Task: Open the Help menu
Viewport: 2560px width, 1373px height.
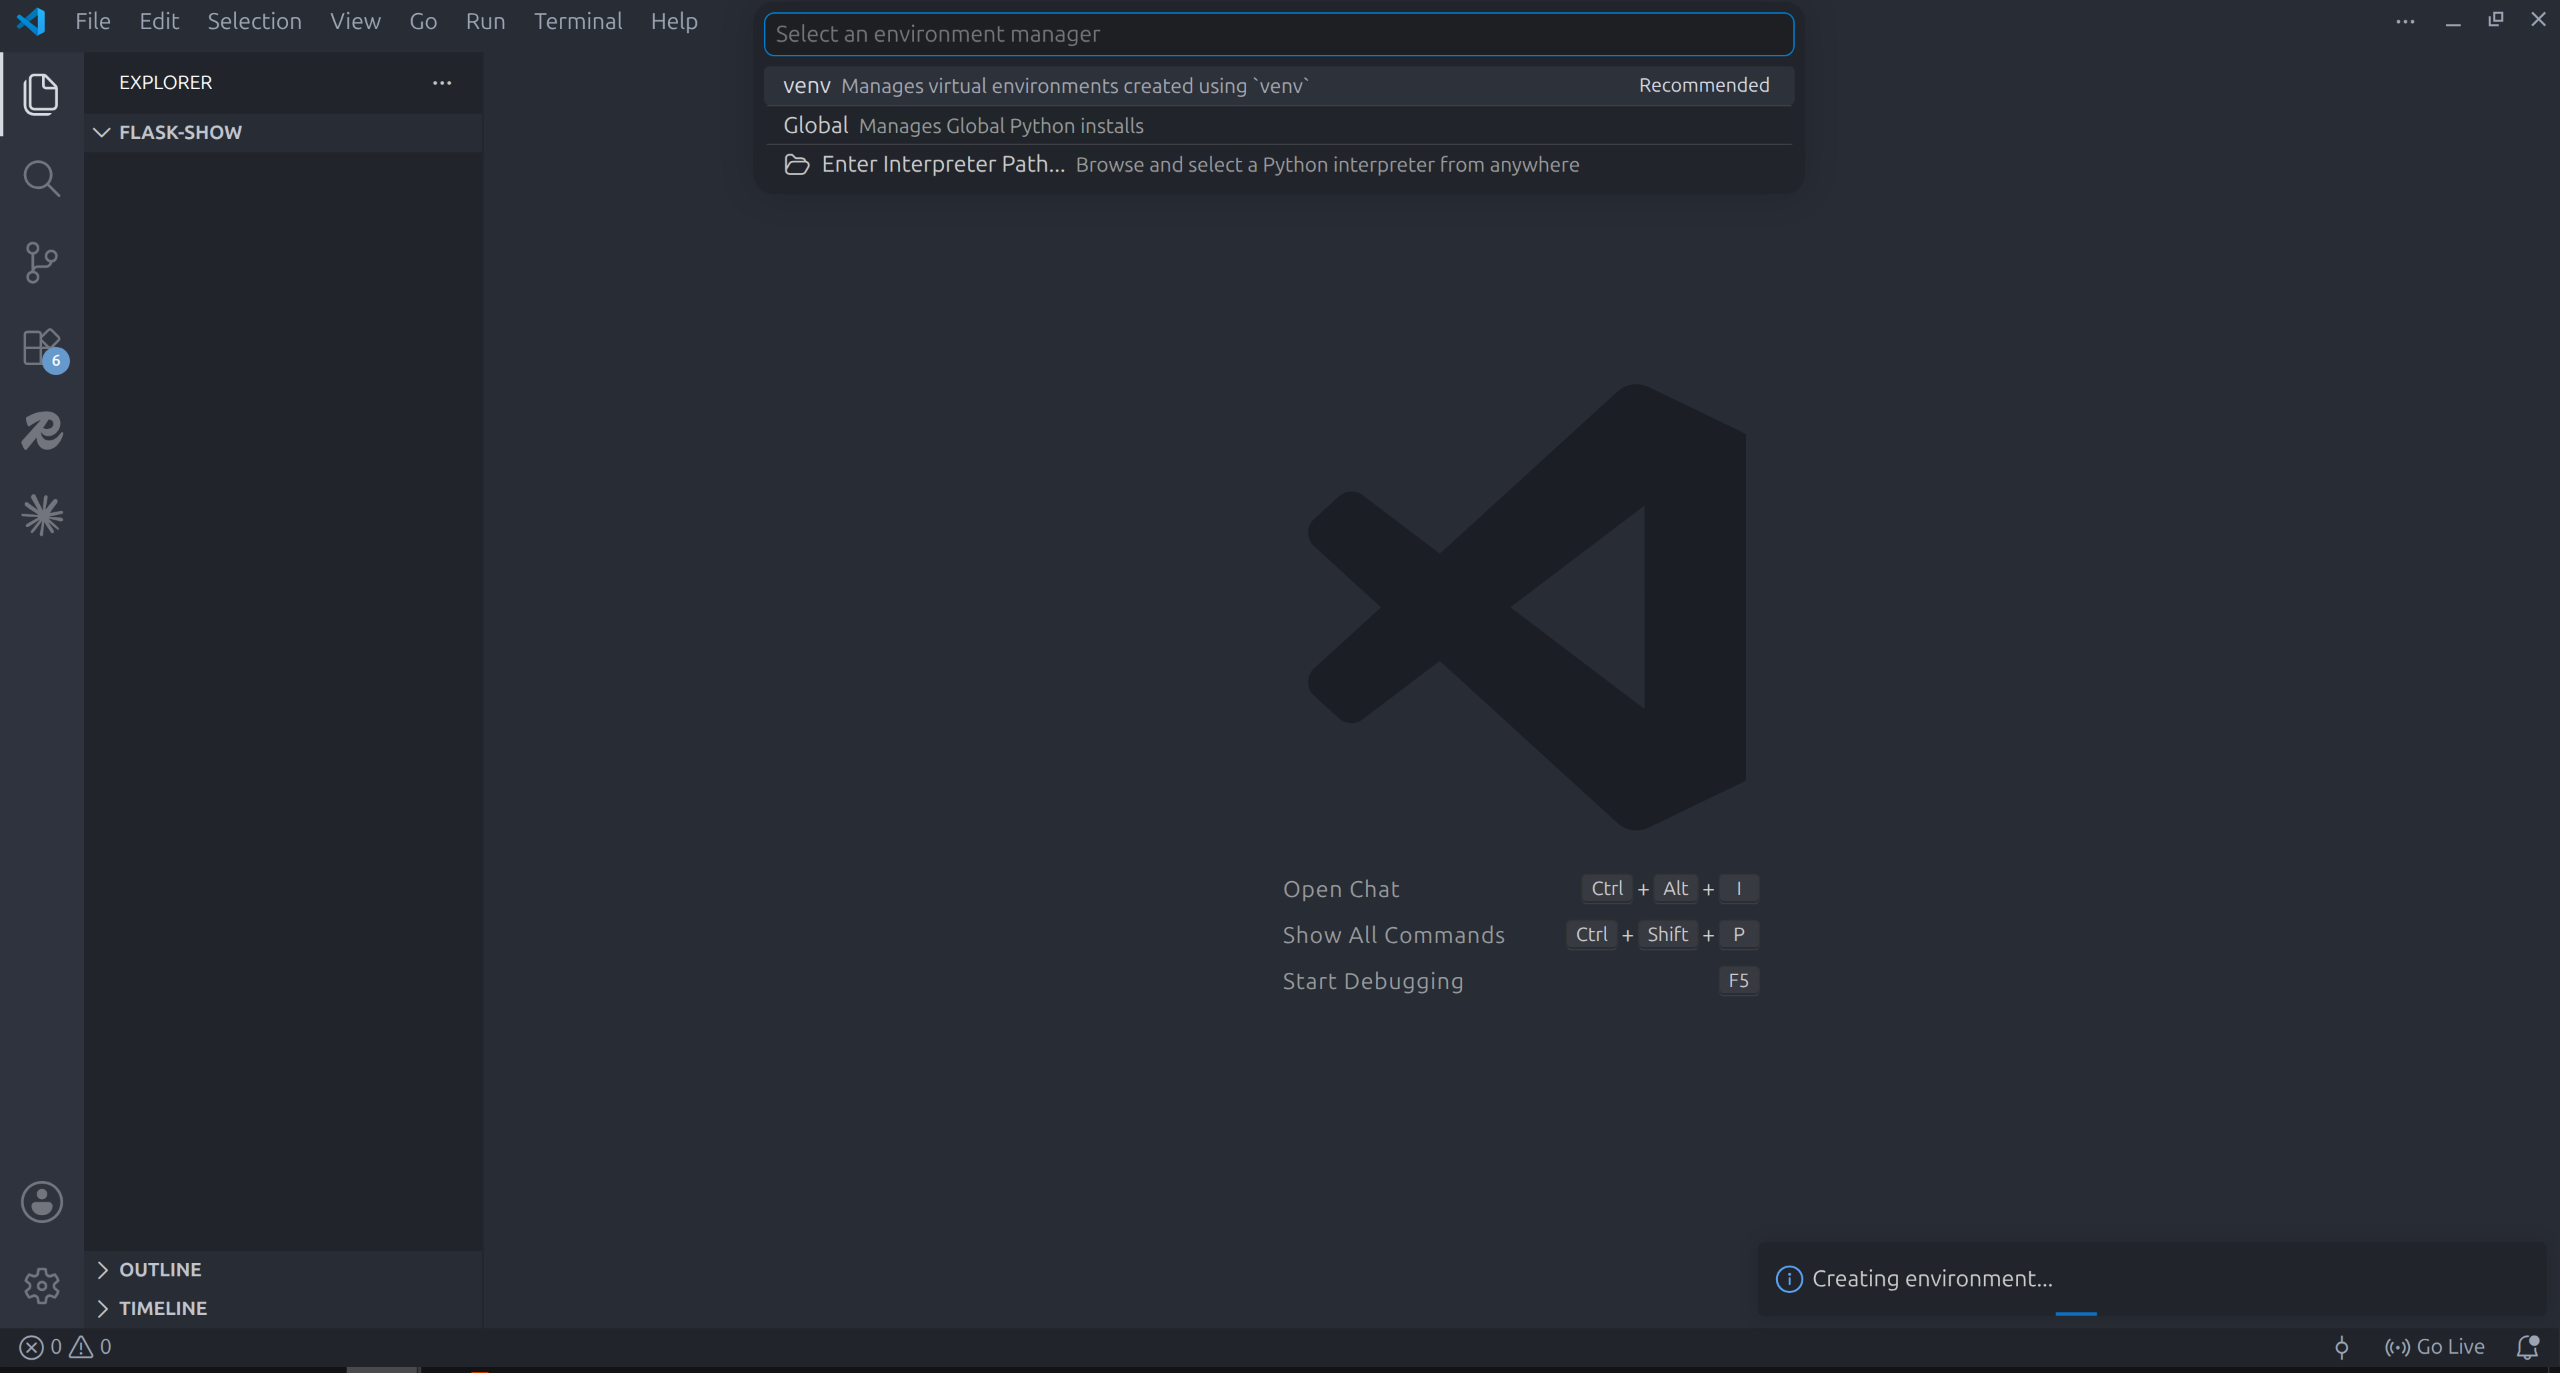Action: (x=674, y=21)
